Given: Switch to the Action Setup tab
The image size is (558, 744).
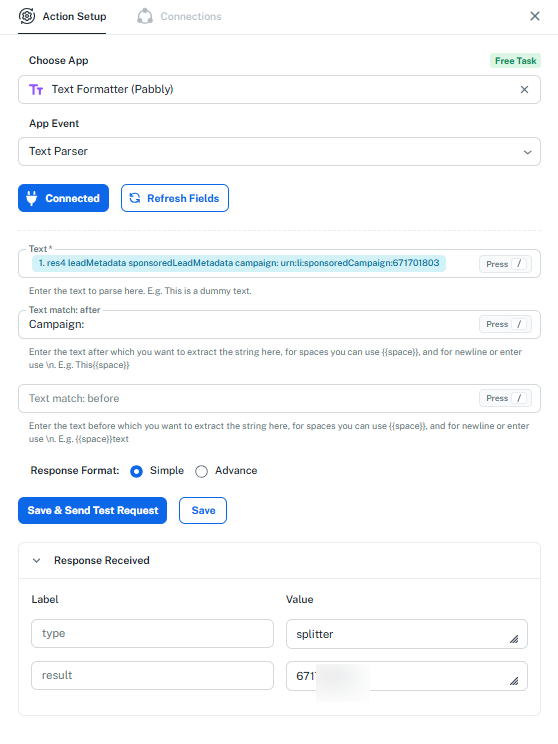Looking at the screenshot, I should pos(62,17).
